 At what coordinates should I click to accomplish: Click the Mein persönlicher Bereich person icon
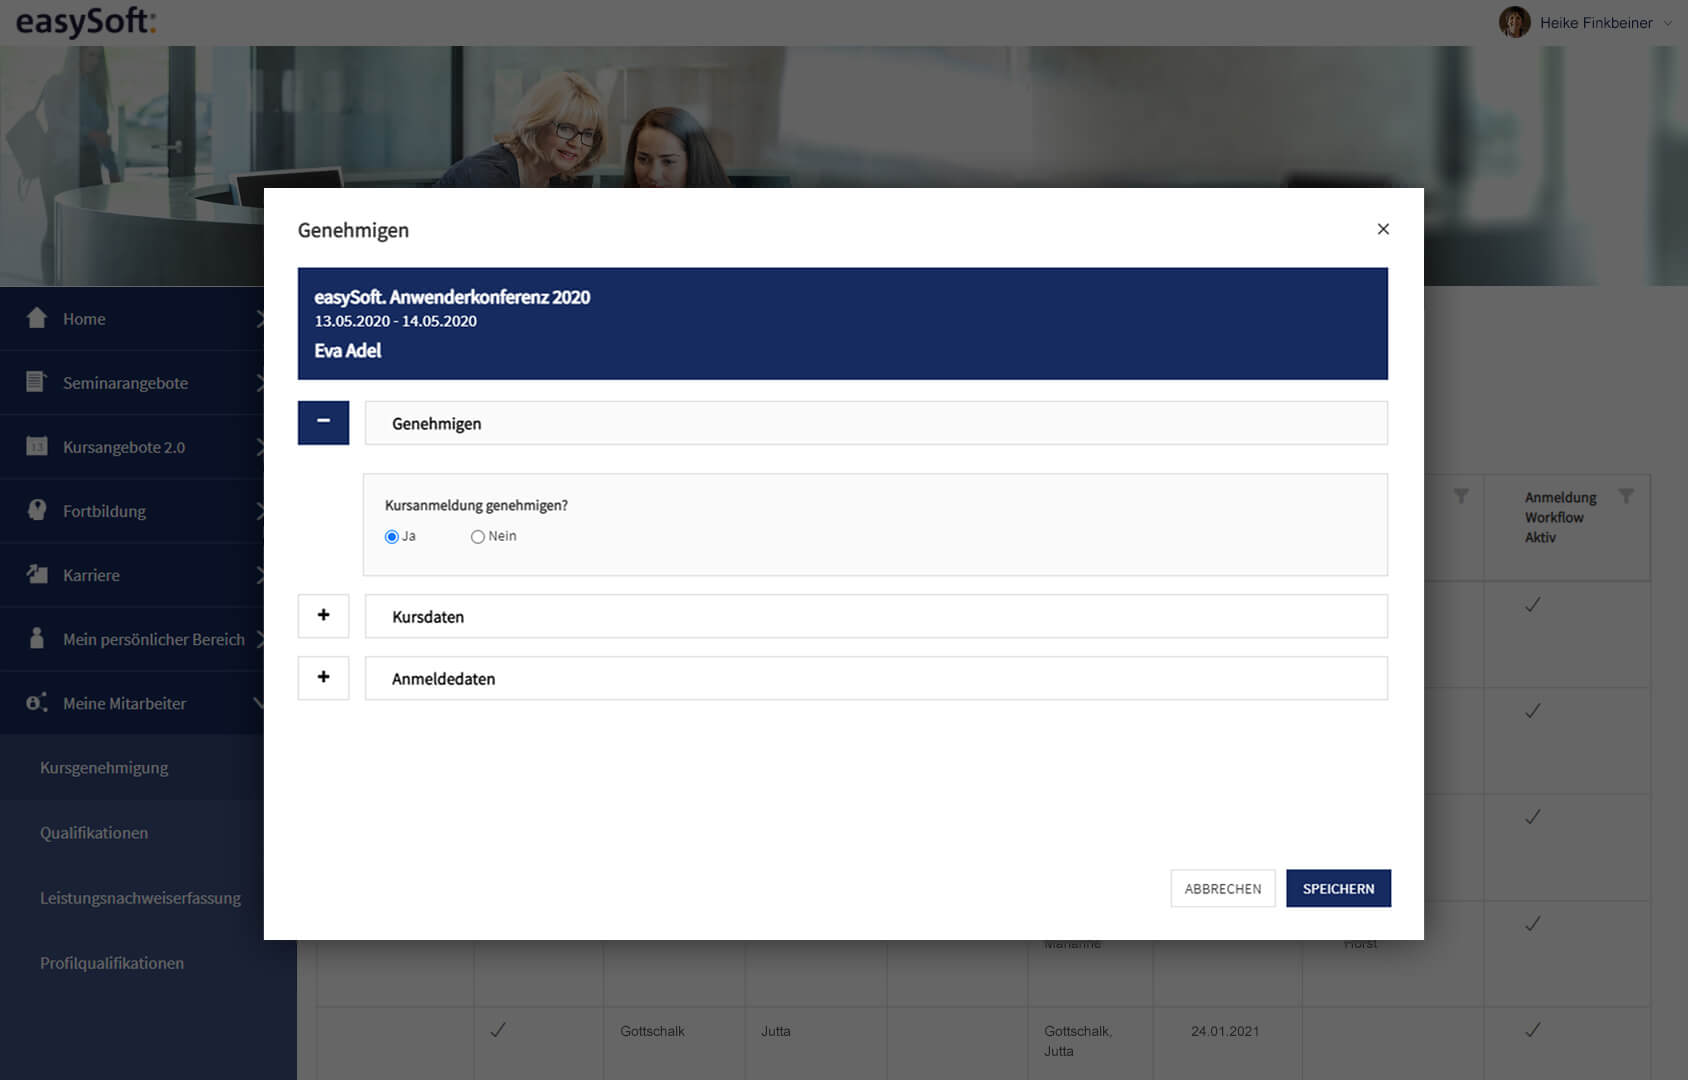coord(37,638)
